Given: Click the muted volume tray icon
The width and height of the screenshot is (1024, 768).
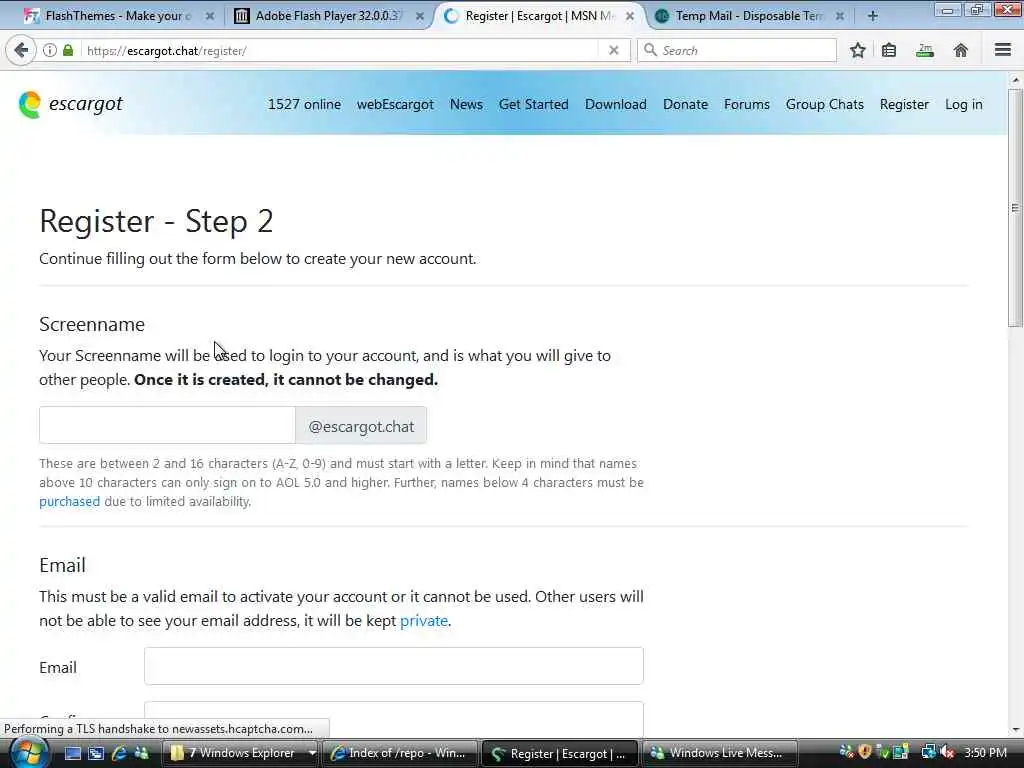Looking at the screenshot, I should [x=948, y=753].
